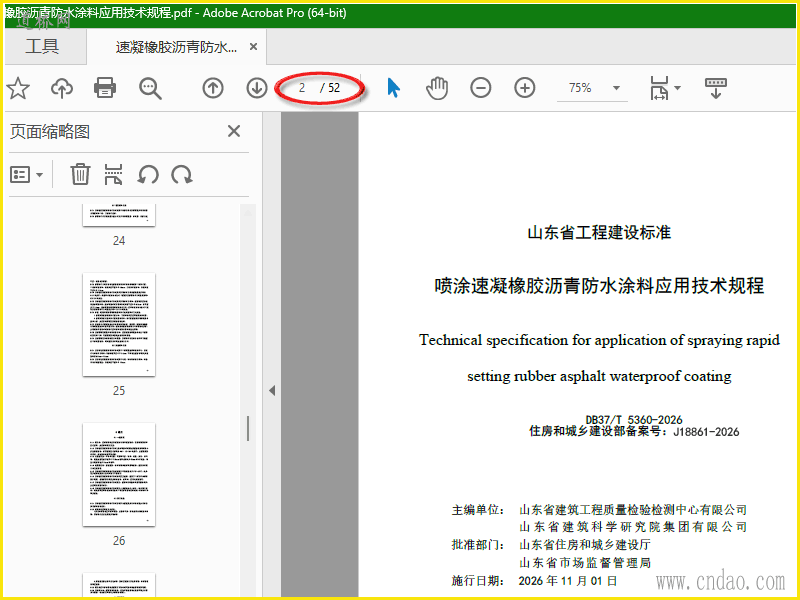Screen dimensions: 800x600
Task: Click the star bookmark icon
Action: [x=18, y=88]
